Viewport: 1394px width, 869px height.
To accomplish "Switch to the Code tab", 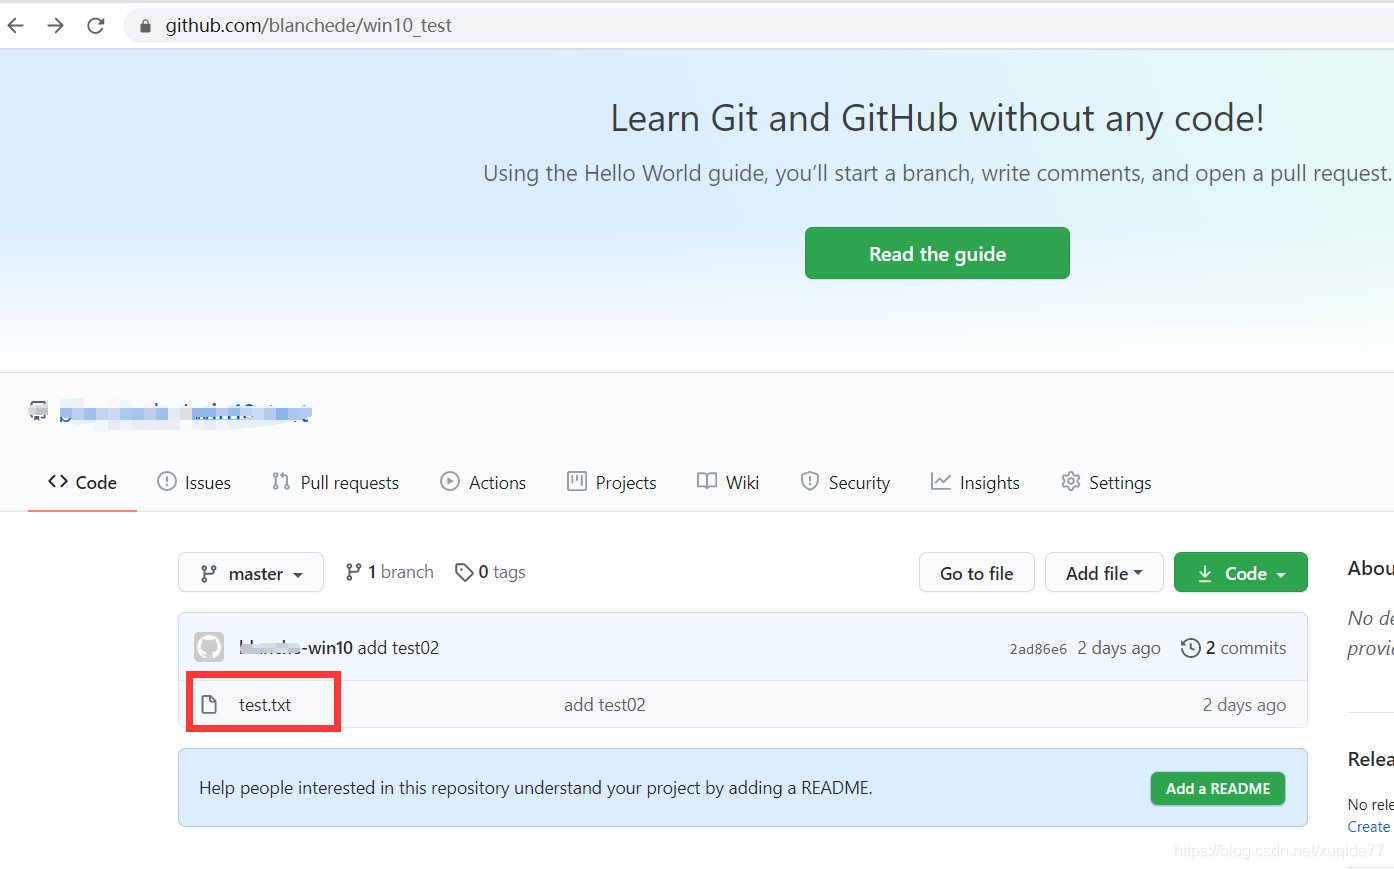I will (82, 482).
